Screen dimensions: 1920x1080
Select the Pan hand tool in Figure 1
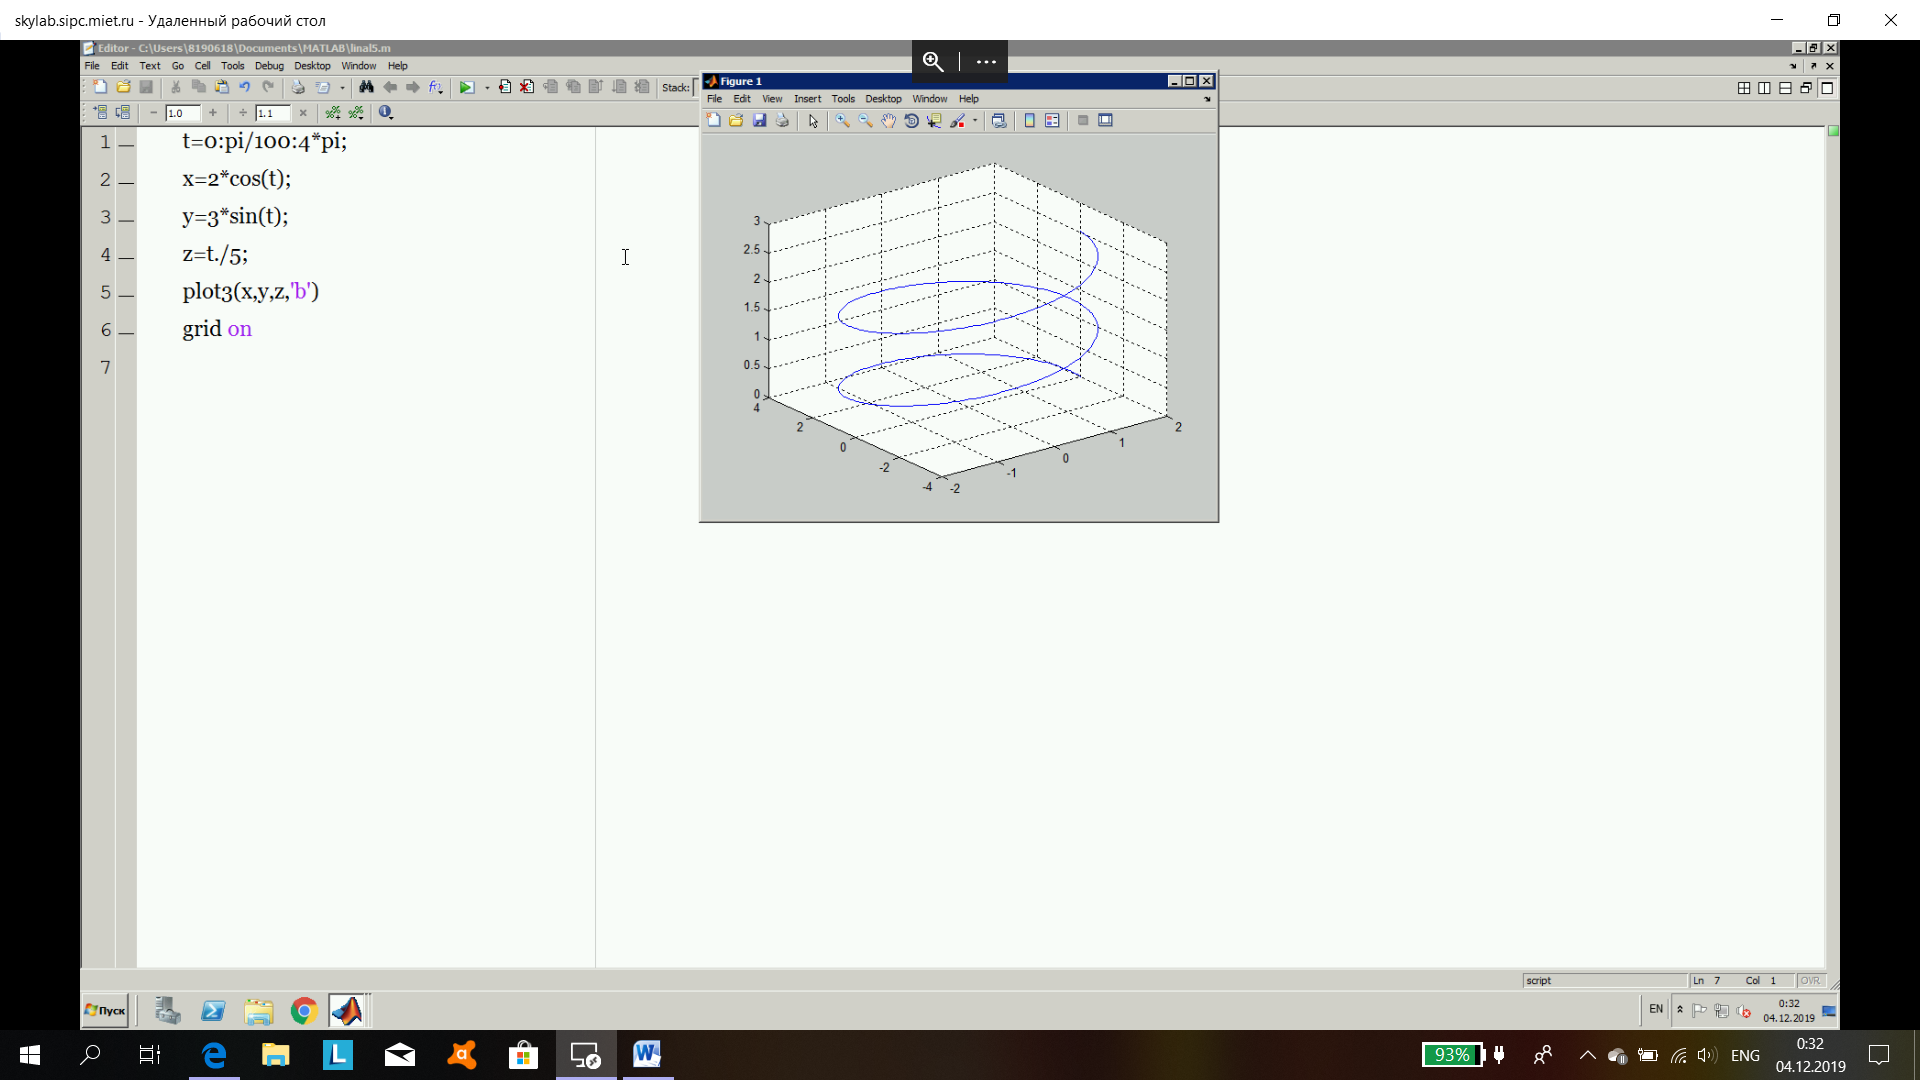tap(888, 120)
